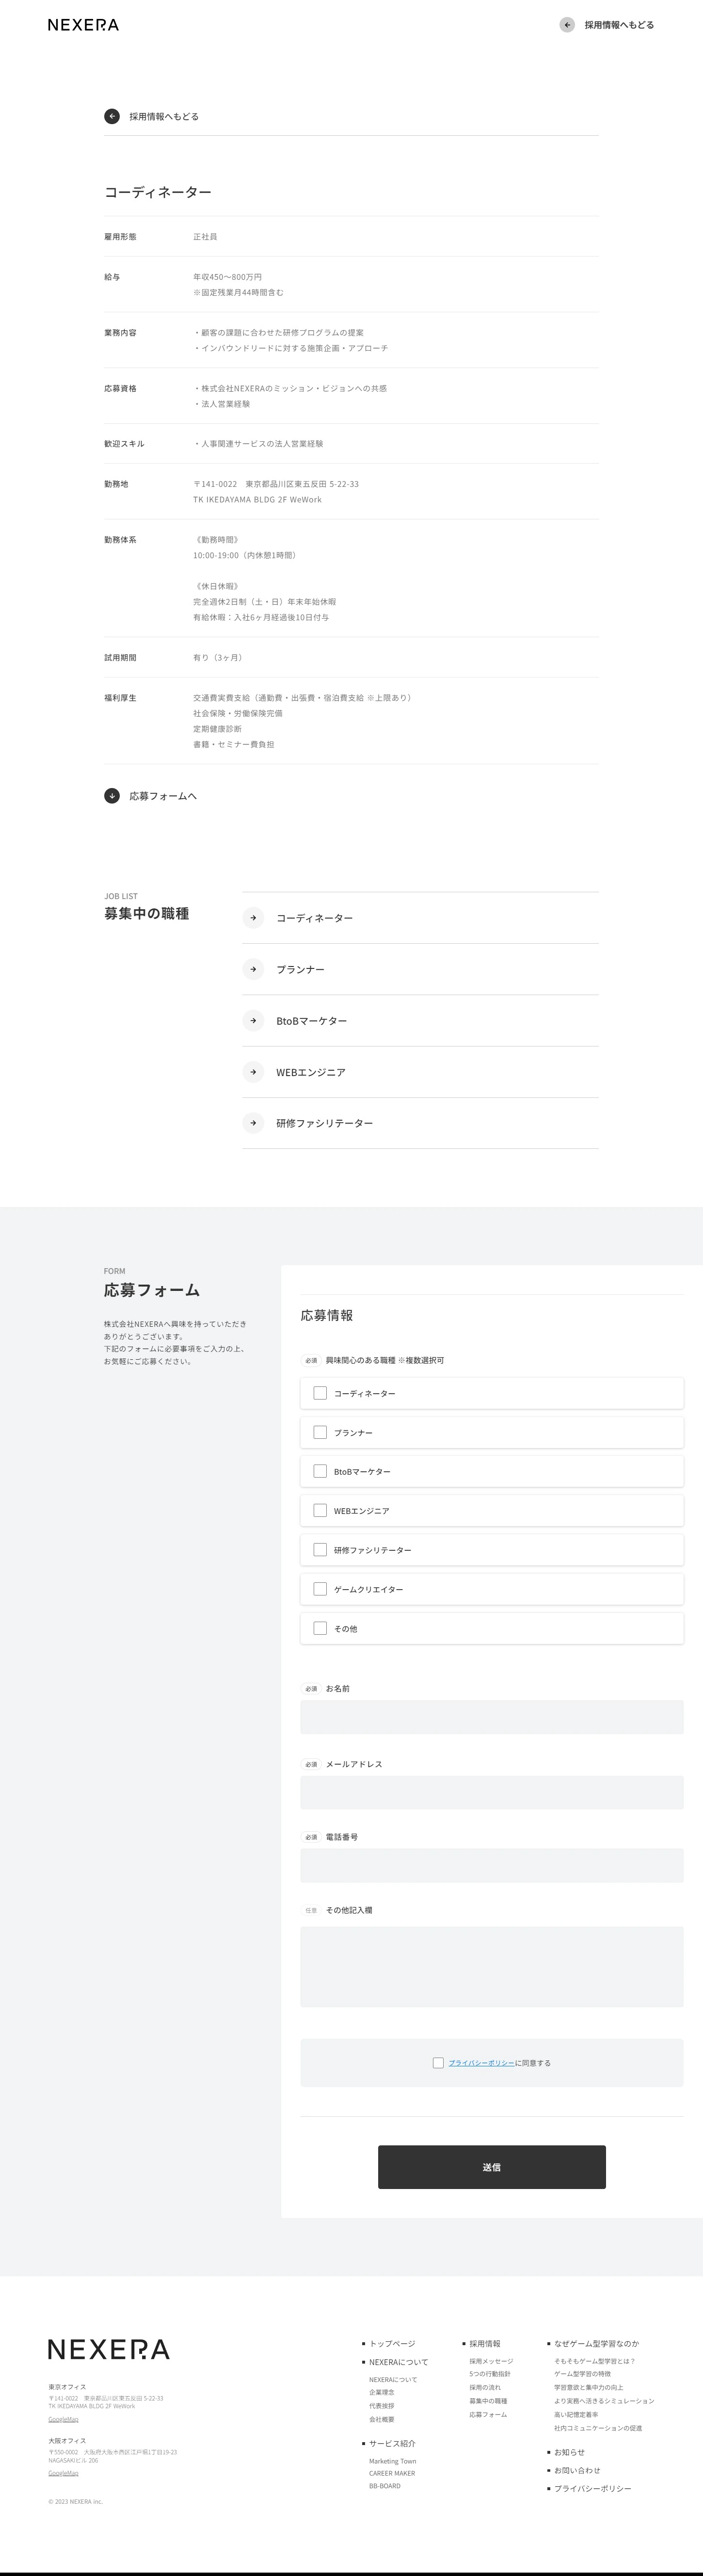Select the その他 checkbox option
703x2576 pixels.
coord(320,1628)
